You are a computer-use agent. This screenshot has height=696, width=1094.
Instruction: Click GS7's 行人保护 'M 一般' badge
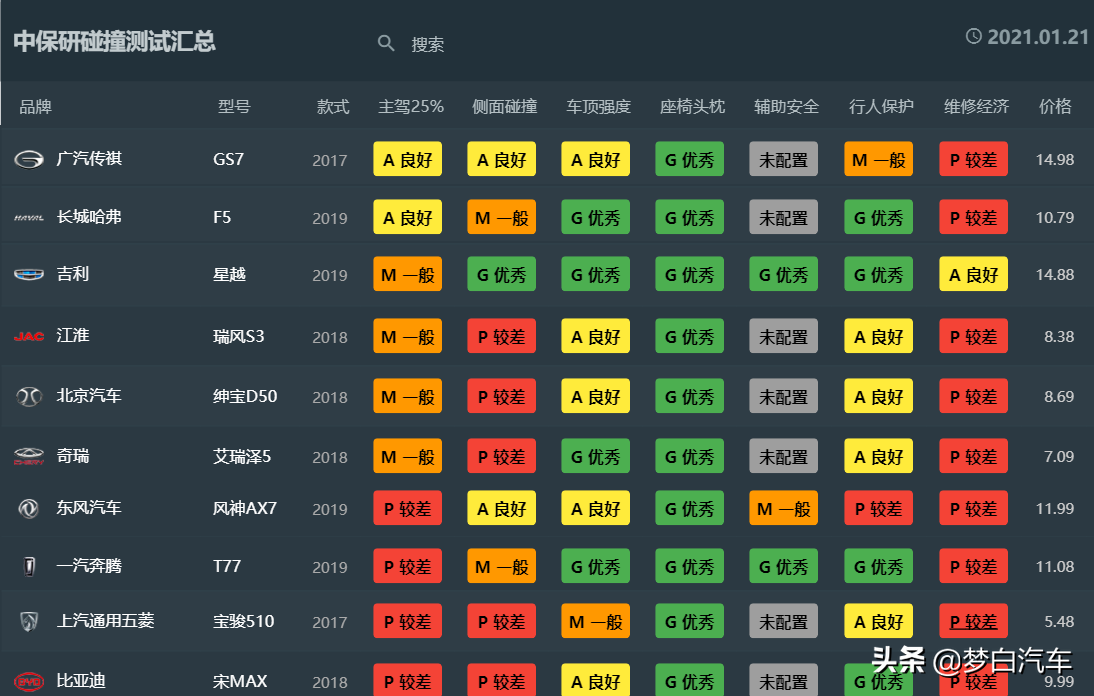878,160
